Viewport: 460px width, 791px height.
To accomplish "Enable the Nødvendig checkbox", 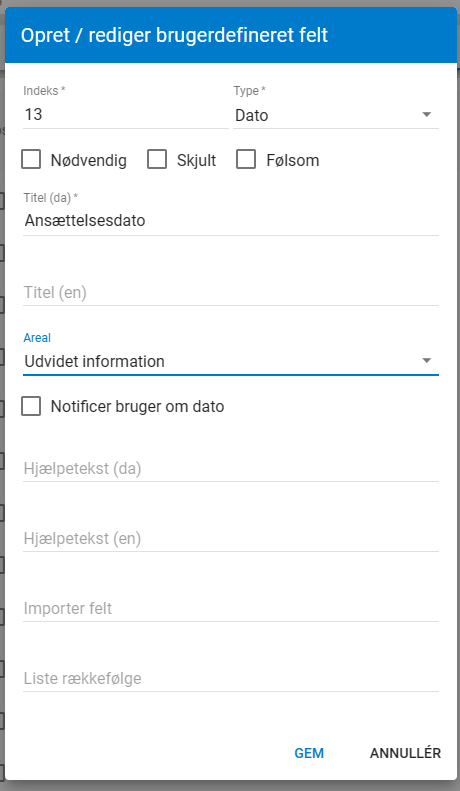I will point(31,160).
